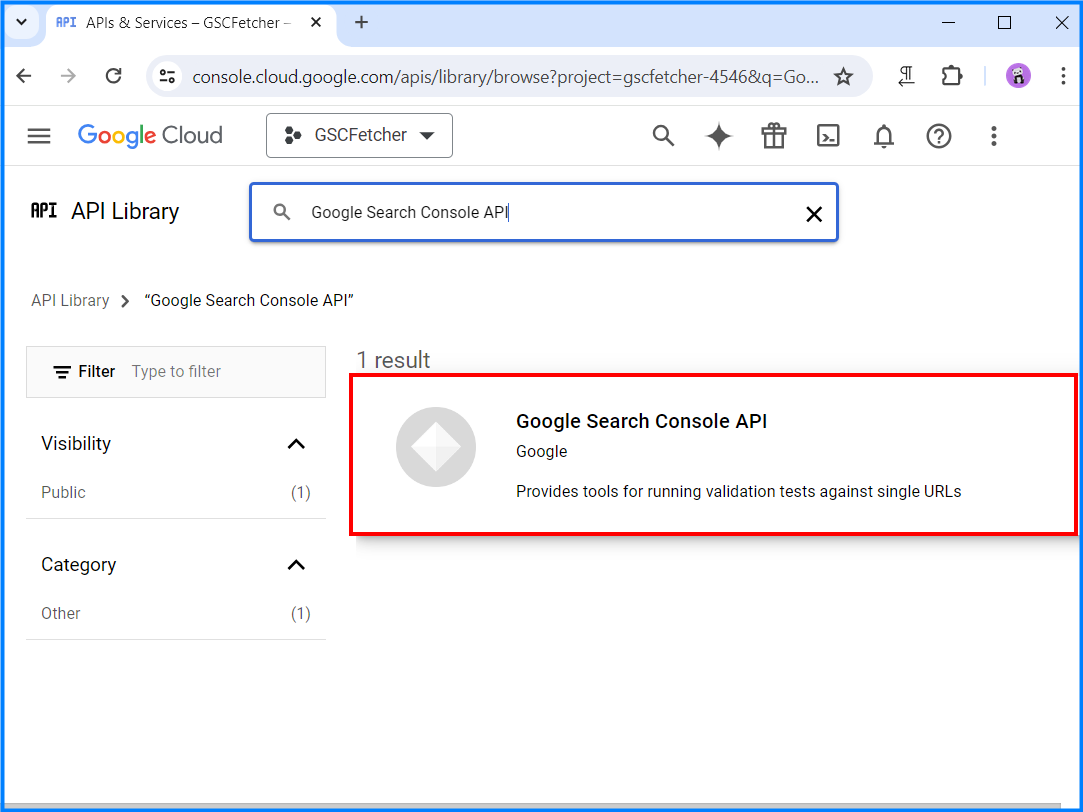Open the console more options menu
The image size is (1083, 812).
tap(993, 136)
